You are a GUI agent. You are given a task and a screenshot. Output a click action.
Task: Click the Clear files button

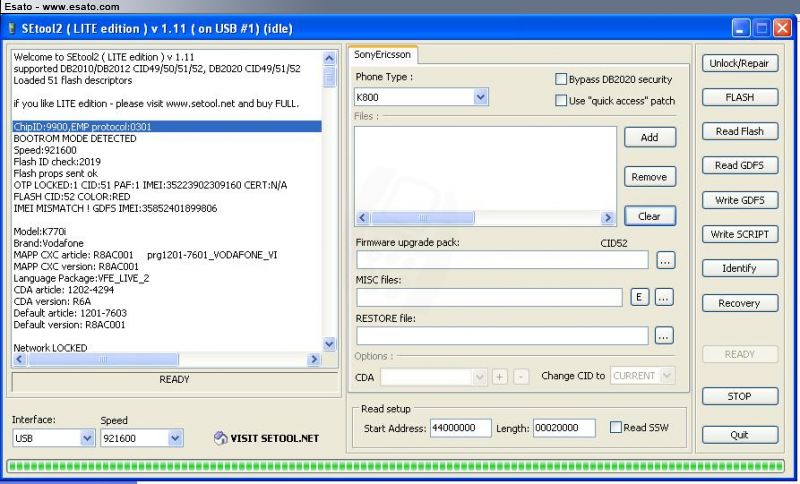[649, 216]
